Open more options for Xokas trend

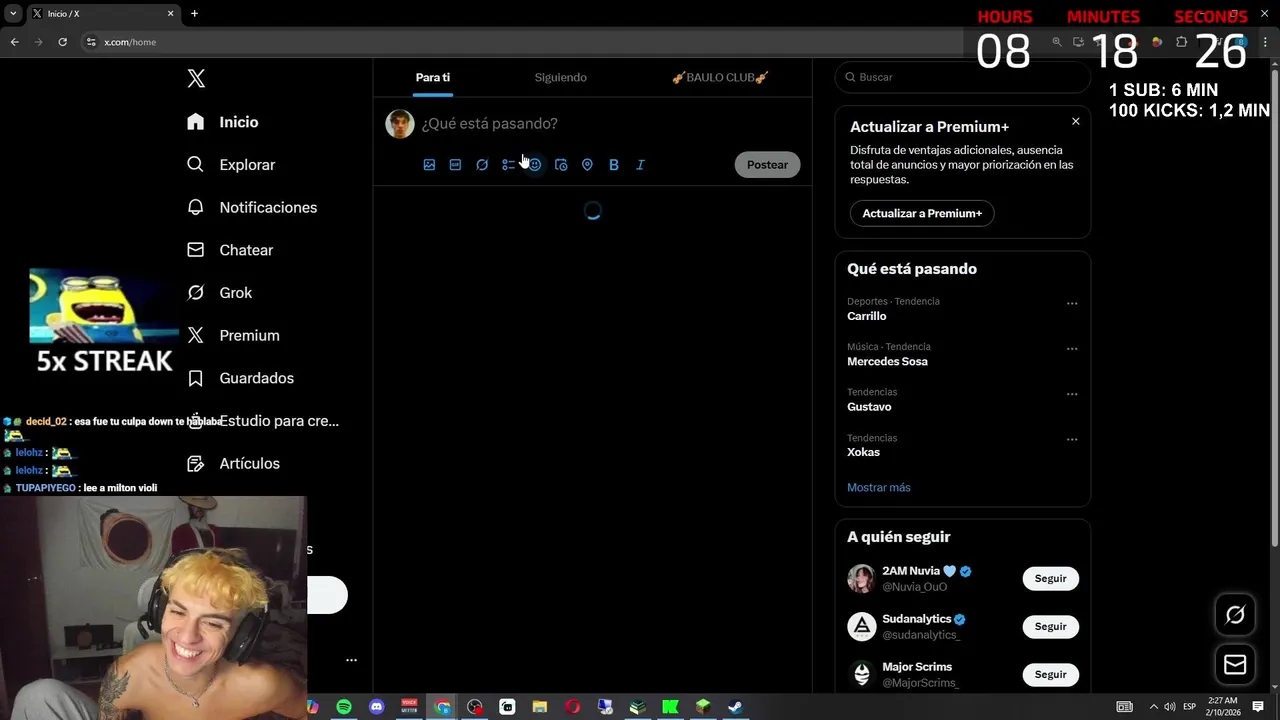click(x=1072, y=439)
